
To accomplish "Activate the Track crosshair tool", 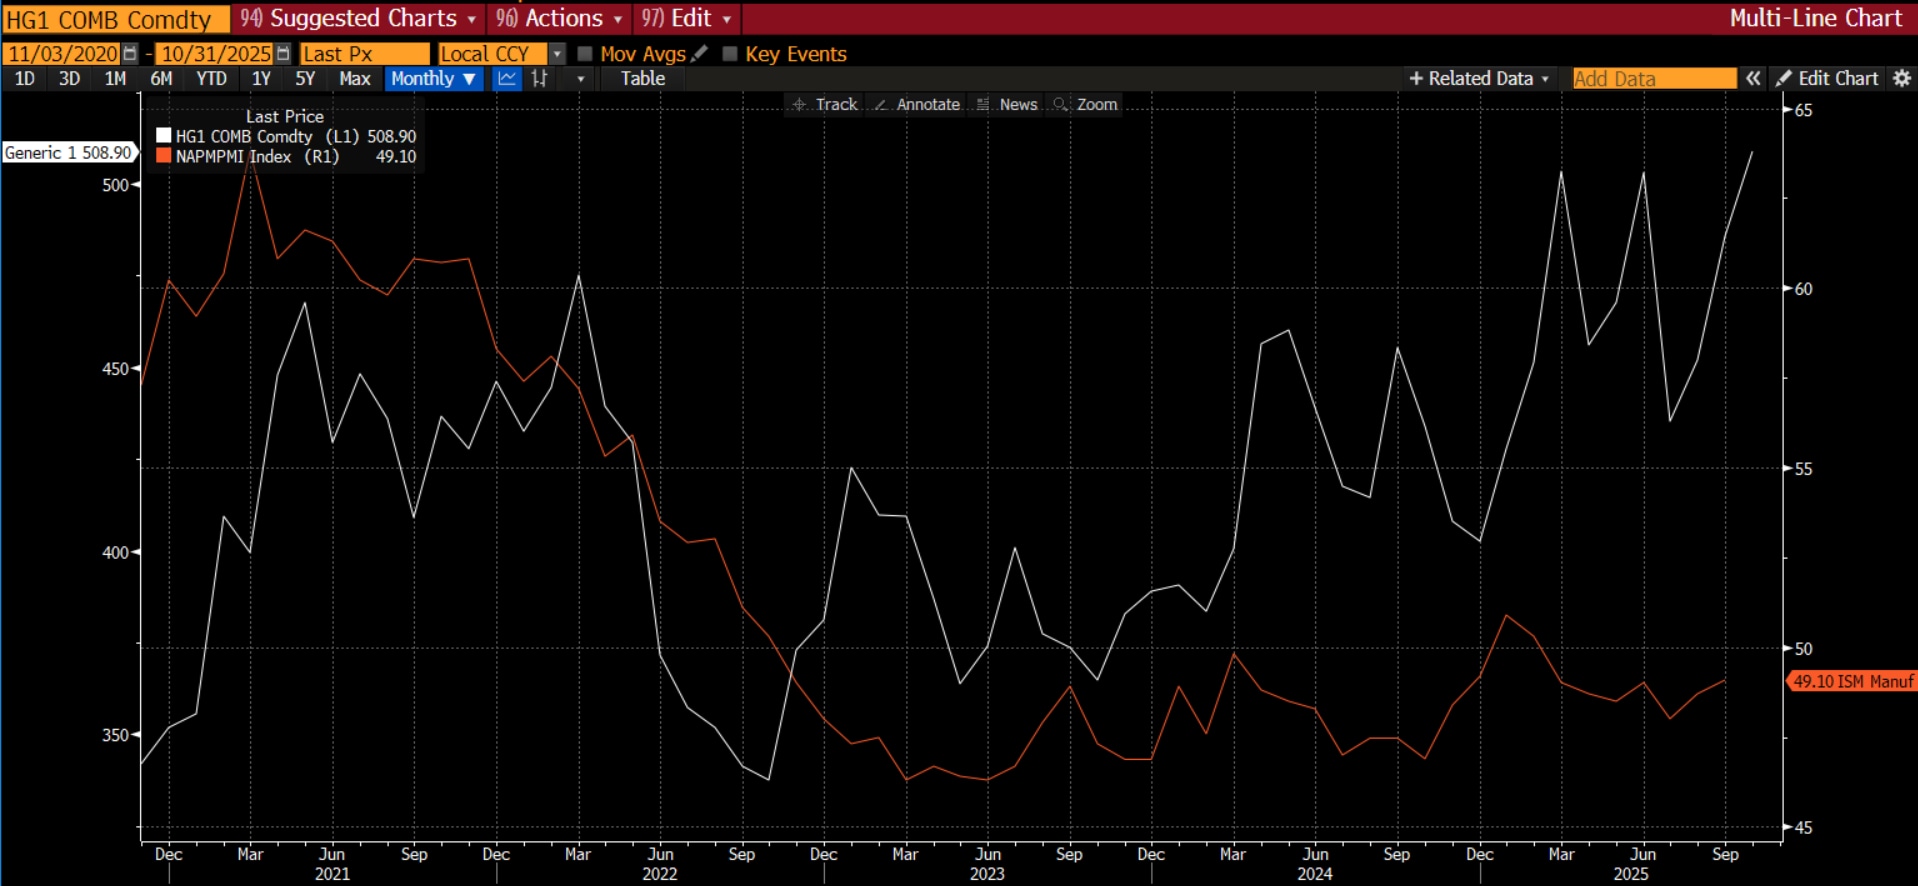I will [825, 104].
